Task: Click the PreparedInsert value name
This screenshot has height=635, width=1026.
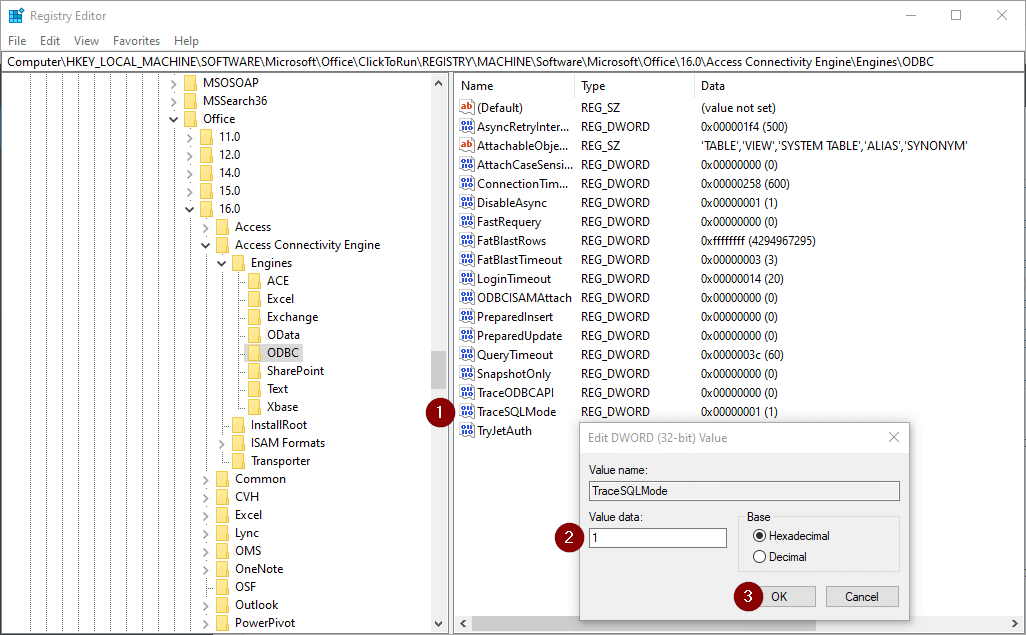Action: click(x=515, y=317)
